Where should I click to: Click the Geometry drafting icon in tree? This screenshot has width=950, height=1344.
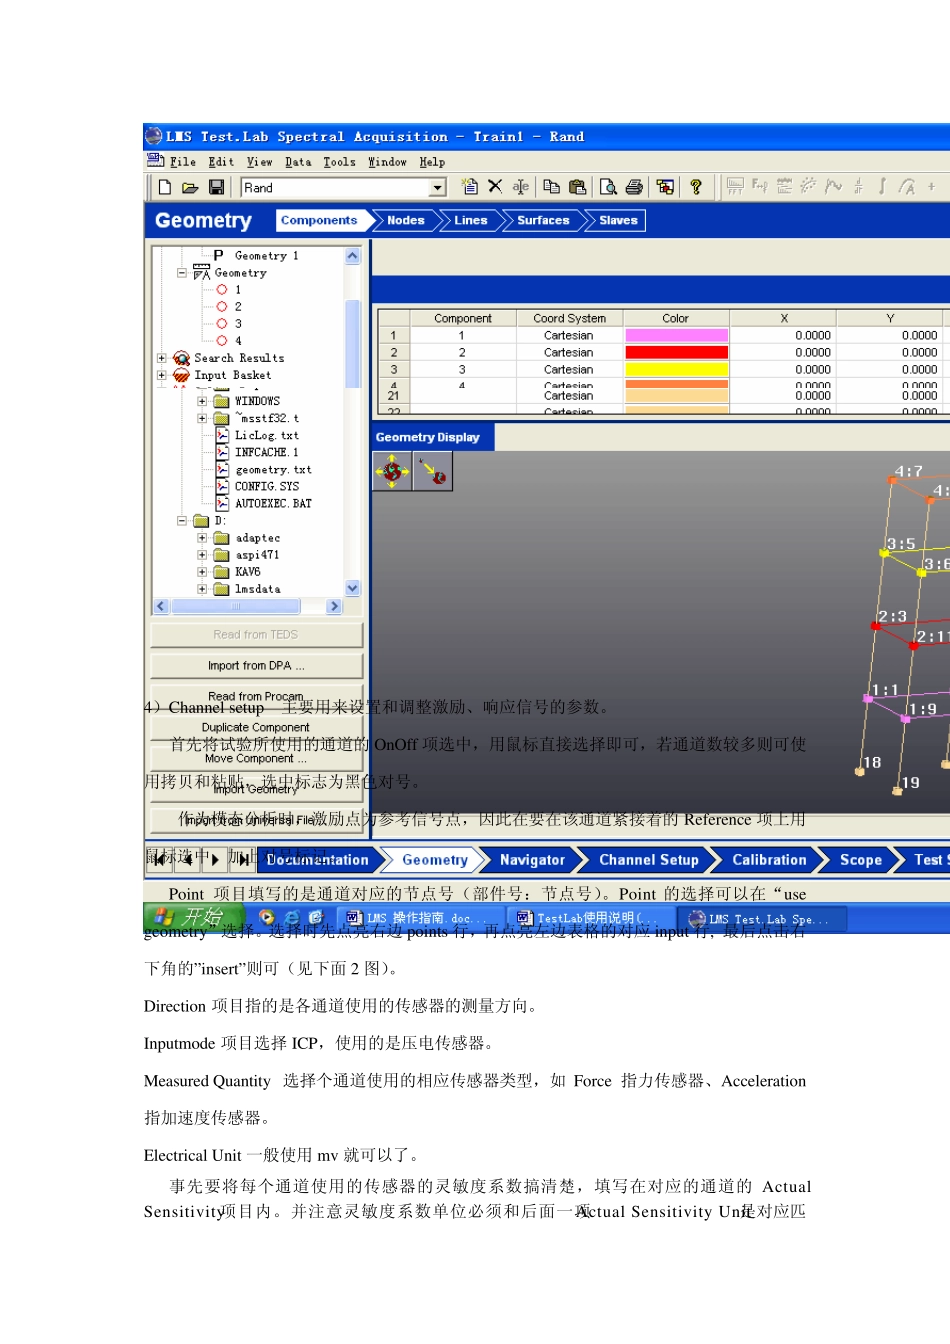[x=201, y=272]
